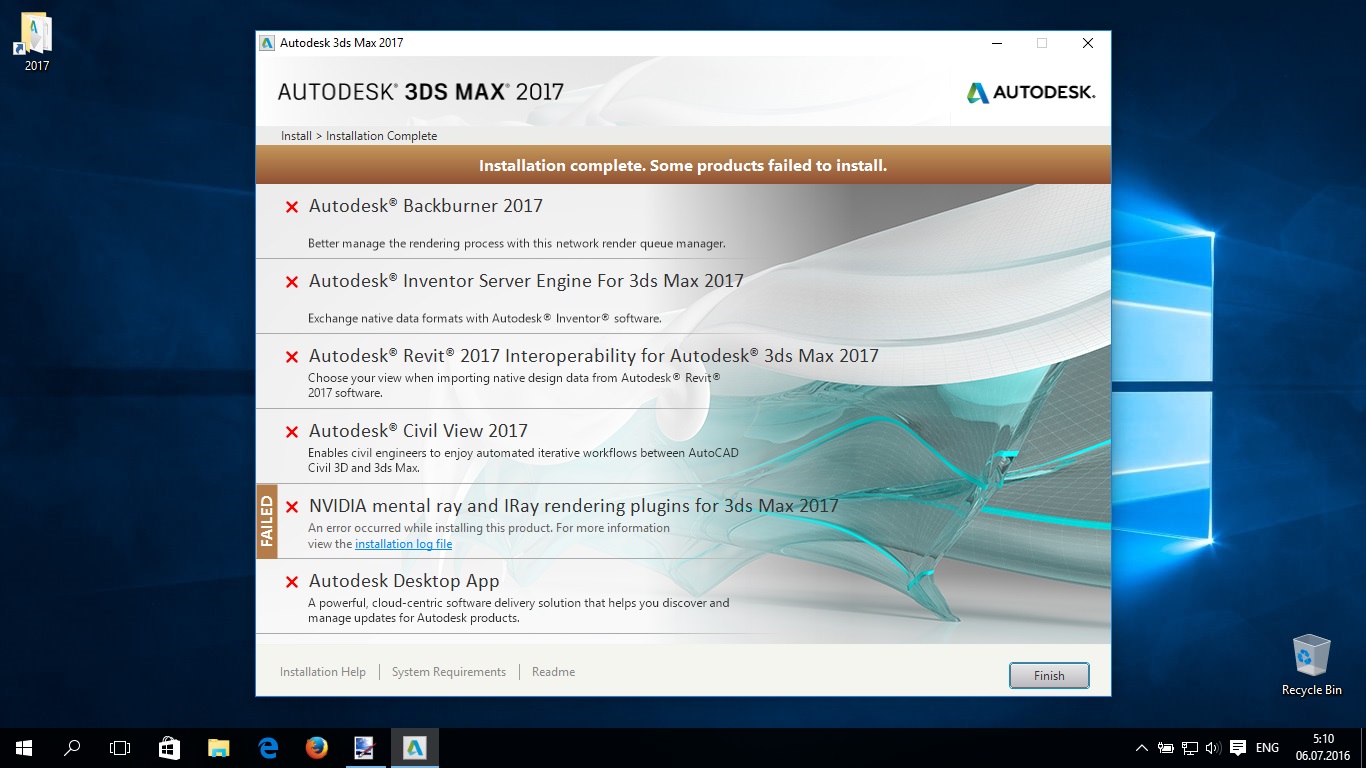Launch Windows Store from taskbar

click(x=170, y=747)
